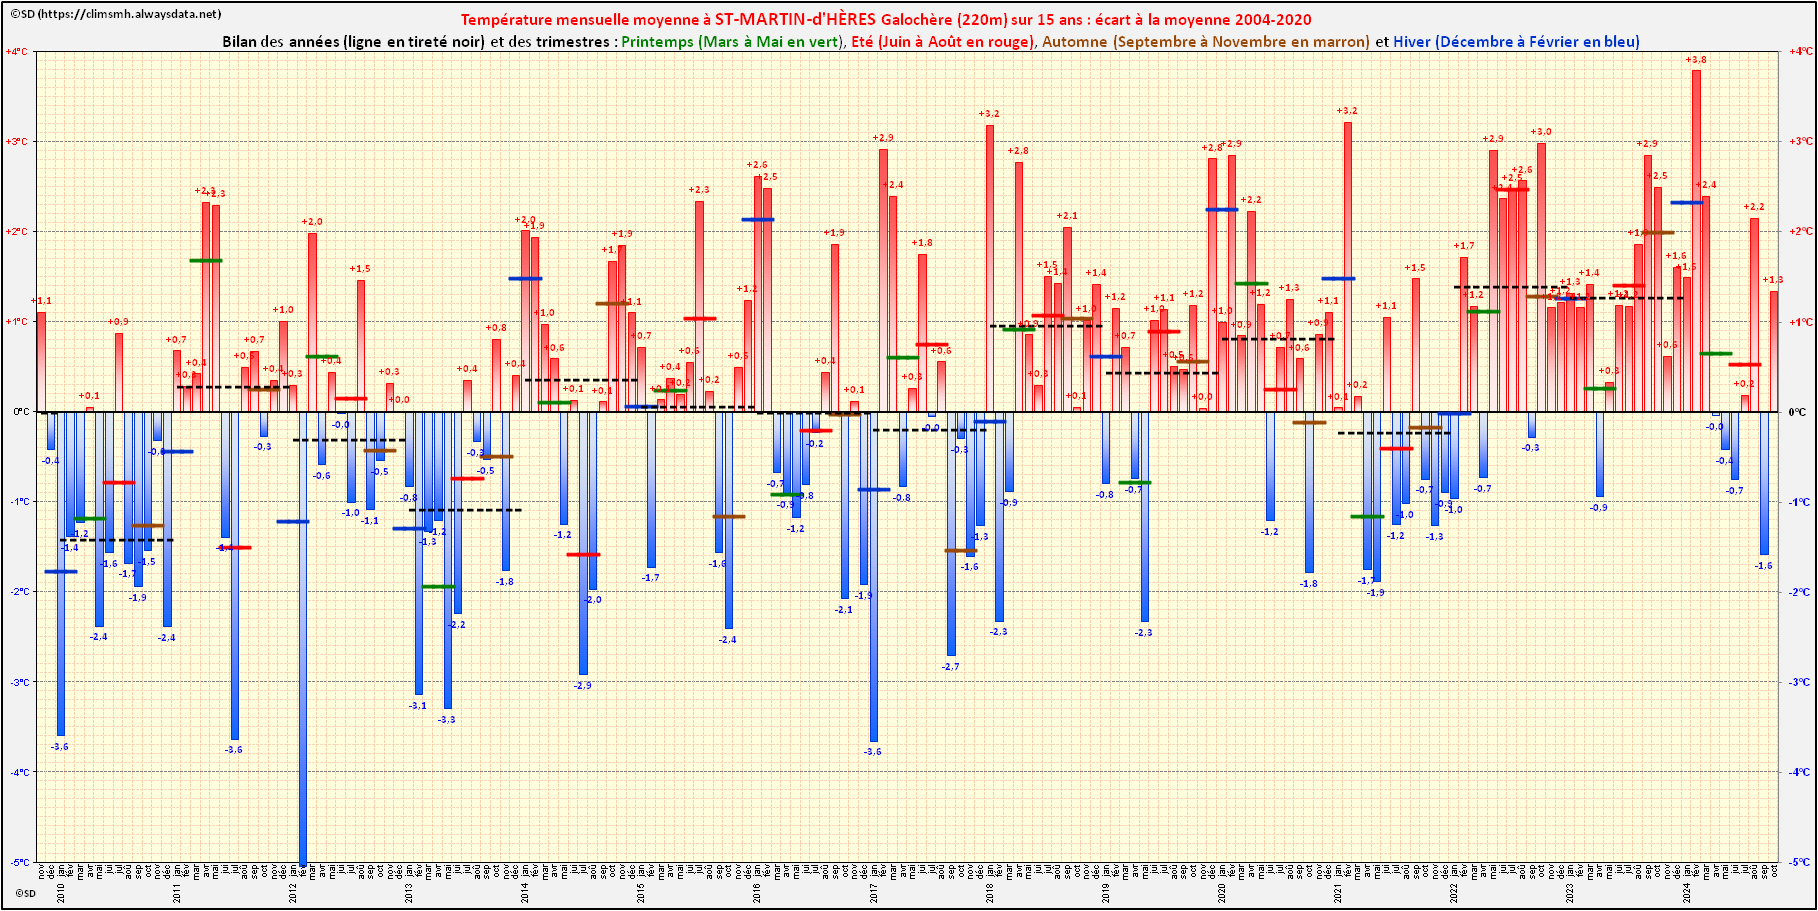Click the +2.1 value label in 2018
Screen dimensions: 1818x911
click(1067, 216)
